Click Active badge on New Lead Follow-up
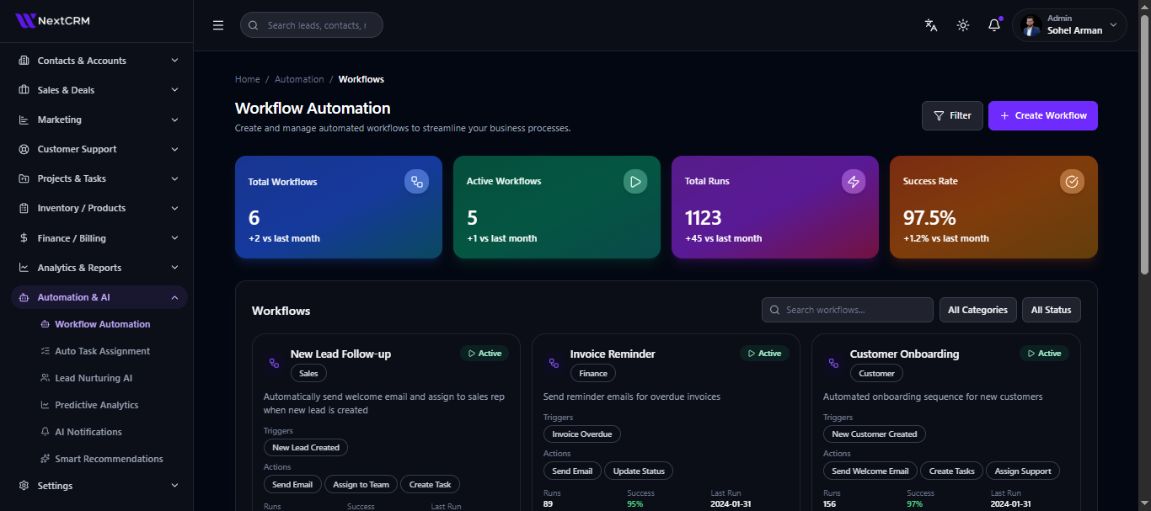1151x511 pixels. coord(484,353)
